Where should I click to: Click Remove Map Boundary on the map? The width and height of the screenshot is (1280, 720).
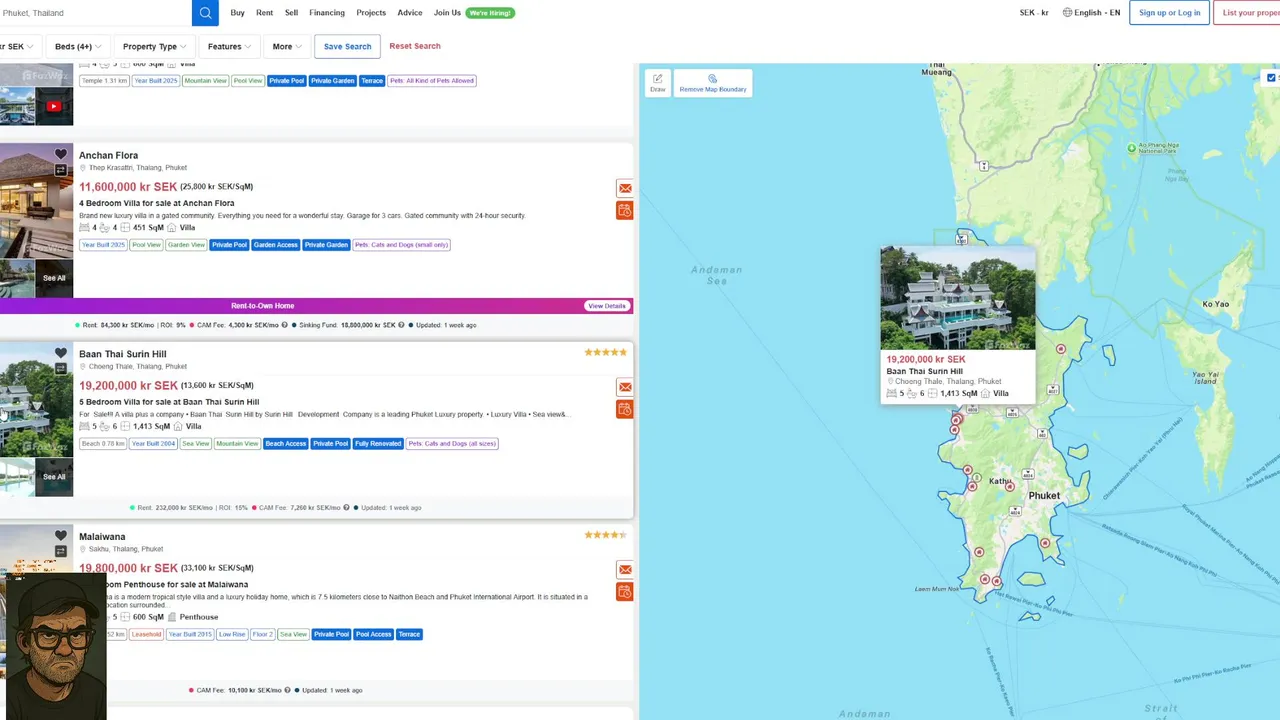pos(713,83)
